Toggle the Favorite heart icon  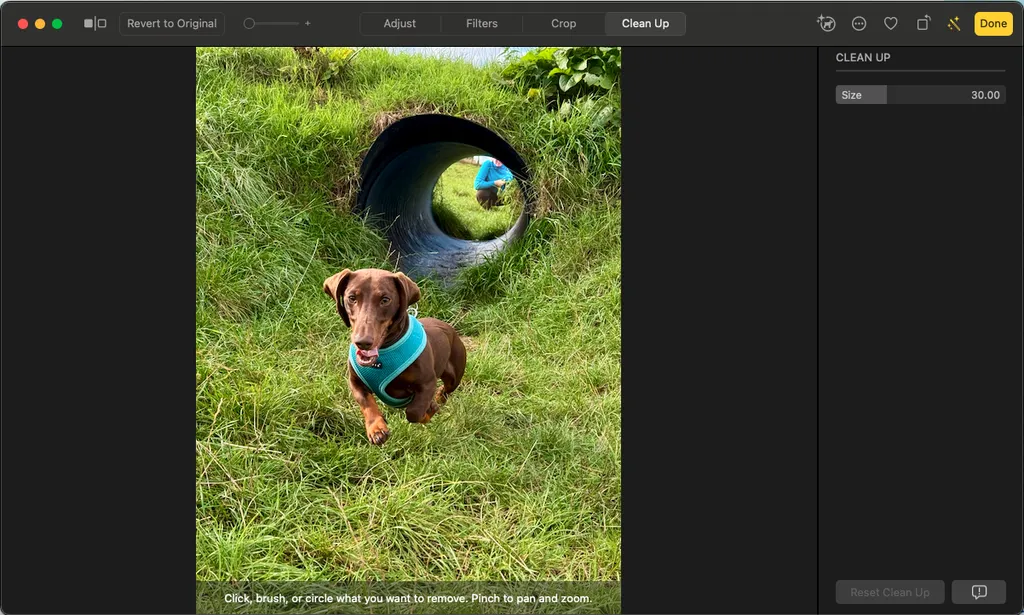890,23
